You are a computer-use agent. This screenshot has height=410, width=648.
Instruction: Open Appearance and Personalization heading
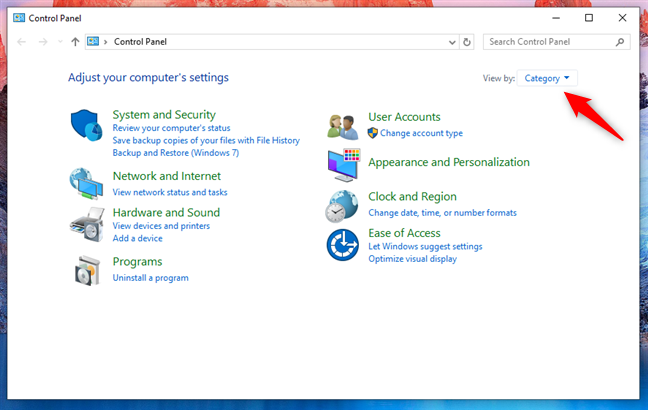pyautogui.click(x=449, y=162)
